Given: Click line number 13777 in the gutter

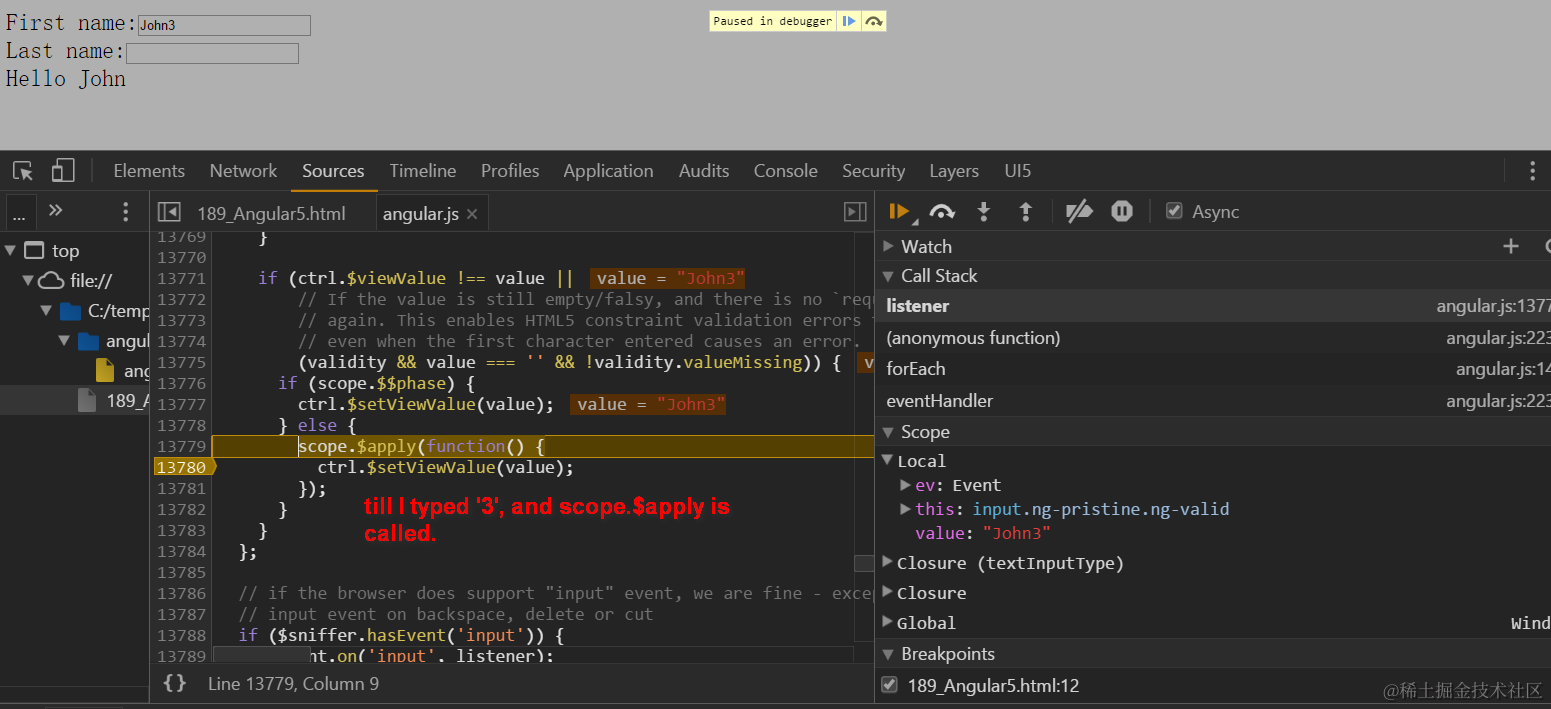Looking at the screenshot, I should pos(182,404).
